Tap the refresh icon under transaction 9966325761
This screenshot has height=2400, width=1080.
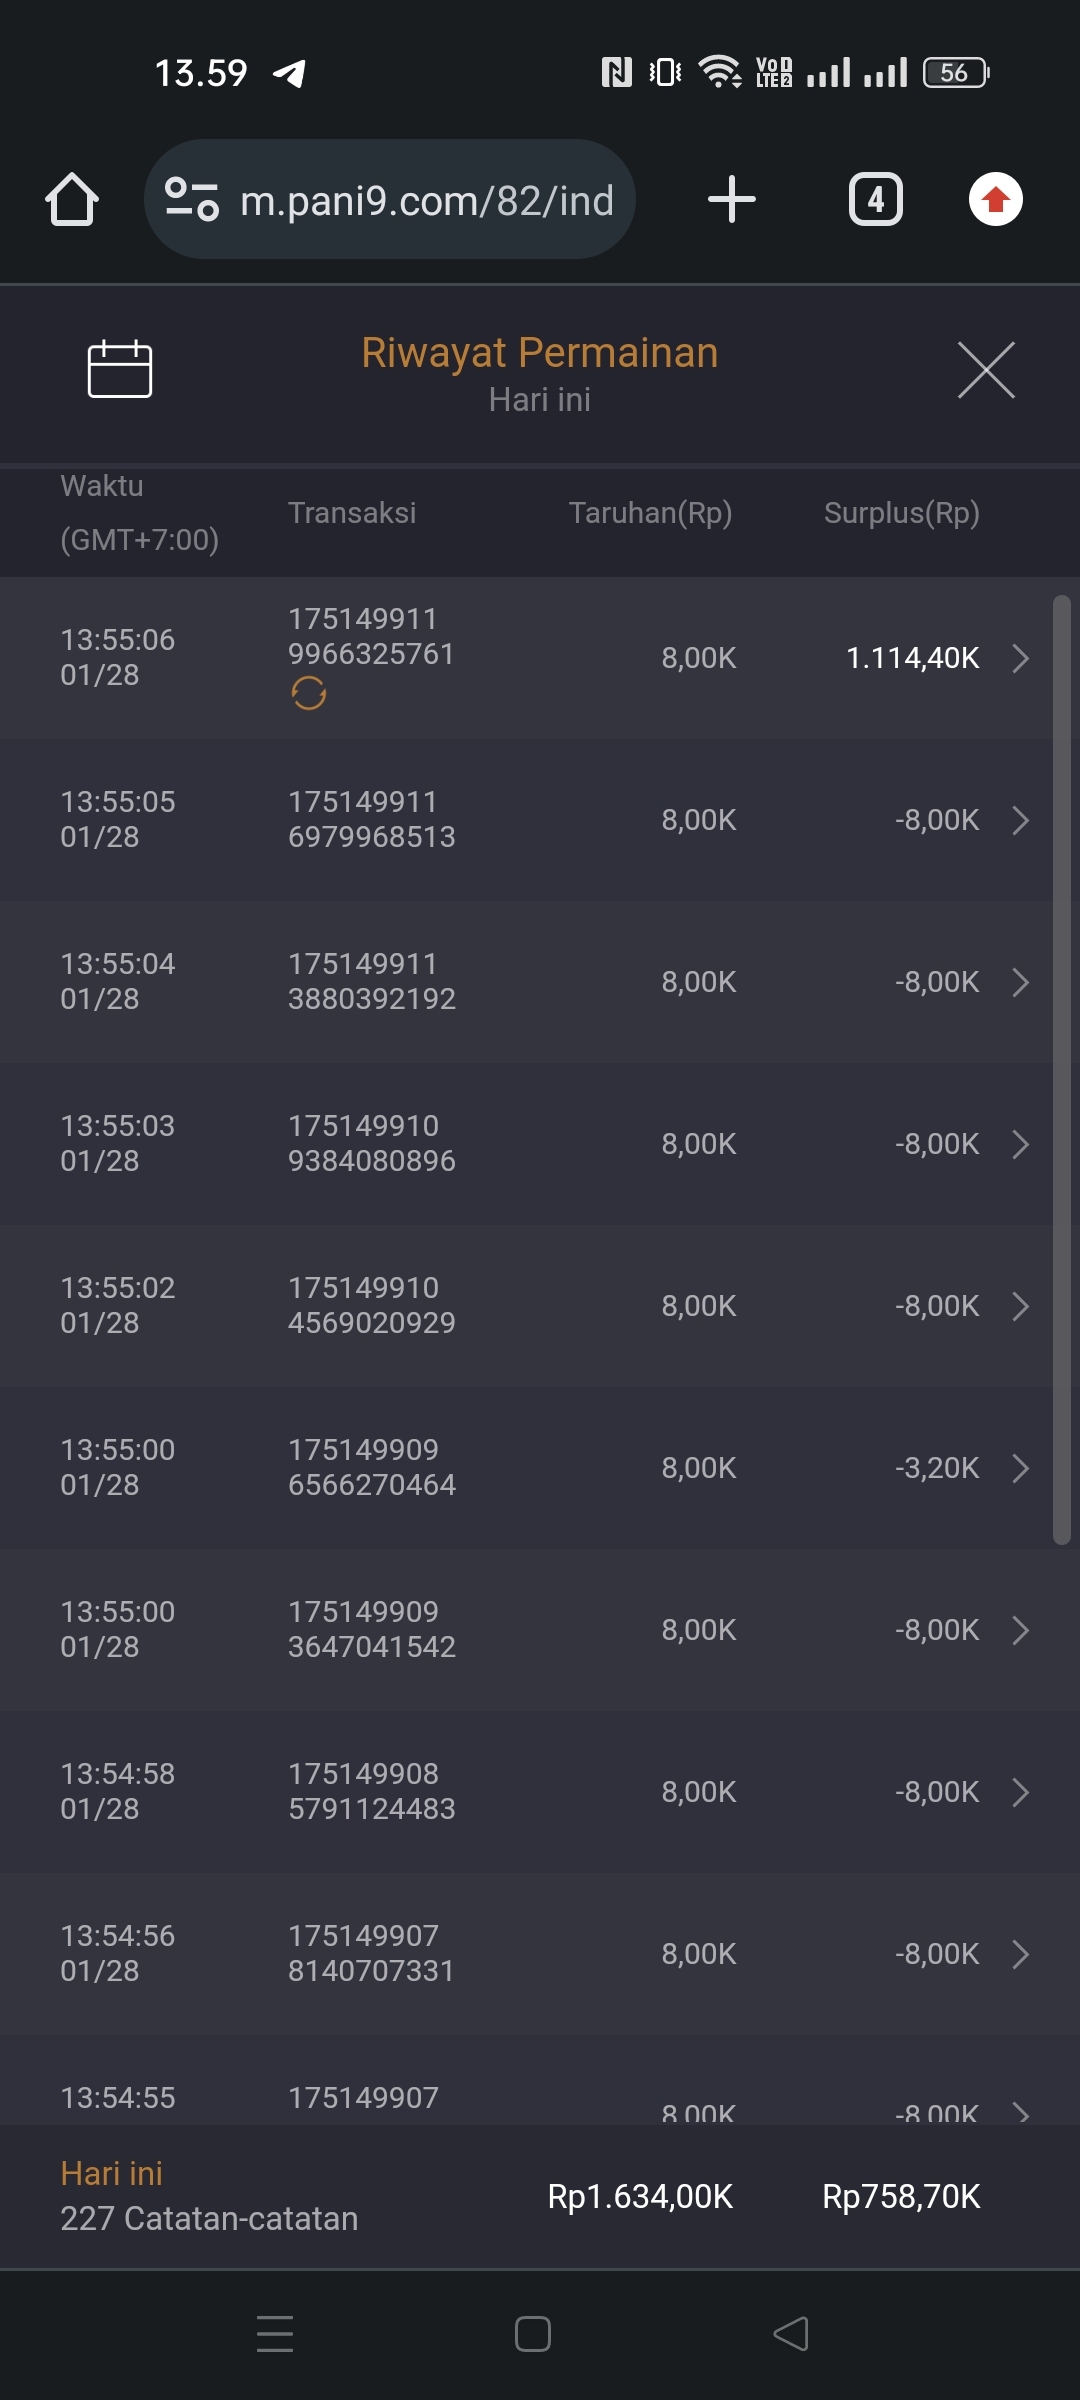coord(309,693)
